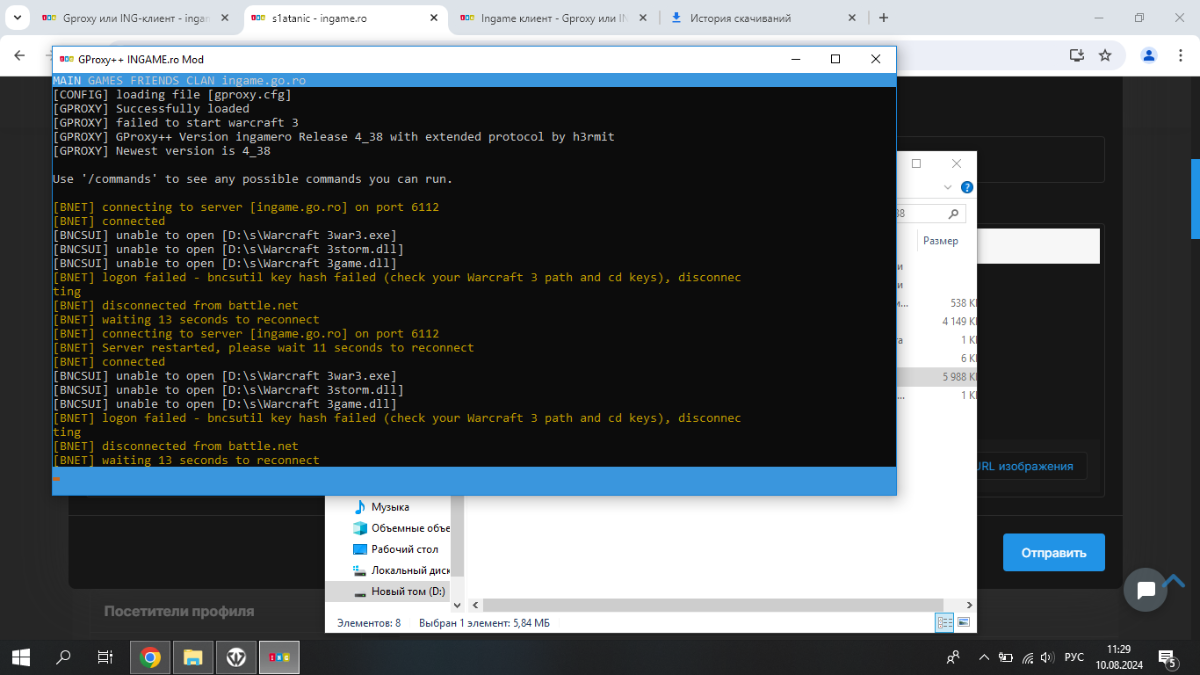The height and width of the screenshot is (675, 1200).
Task: Open the new tab plus button
Action: point(883,18)
